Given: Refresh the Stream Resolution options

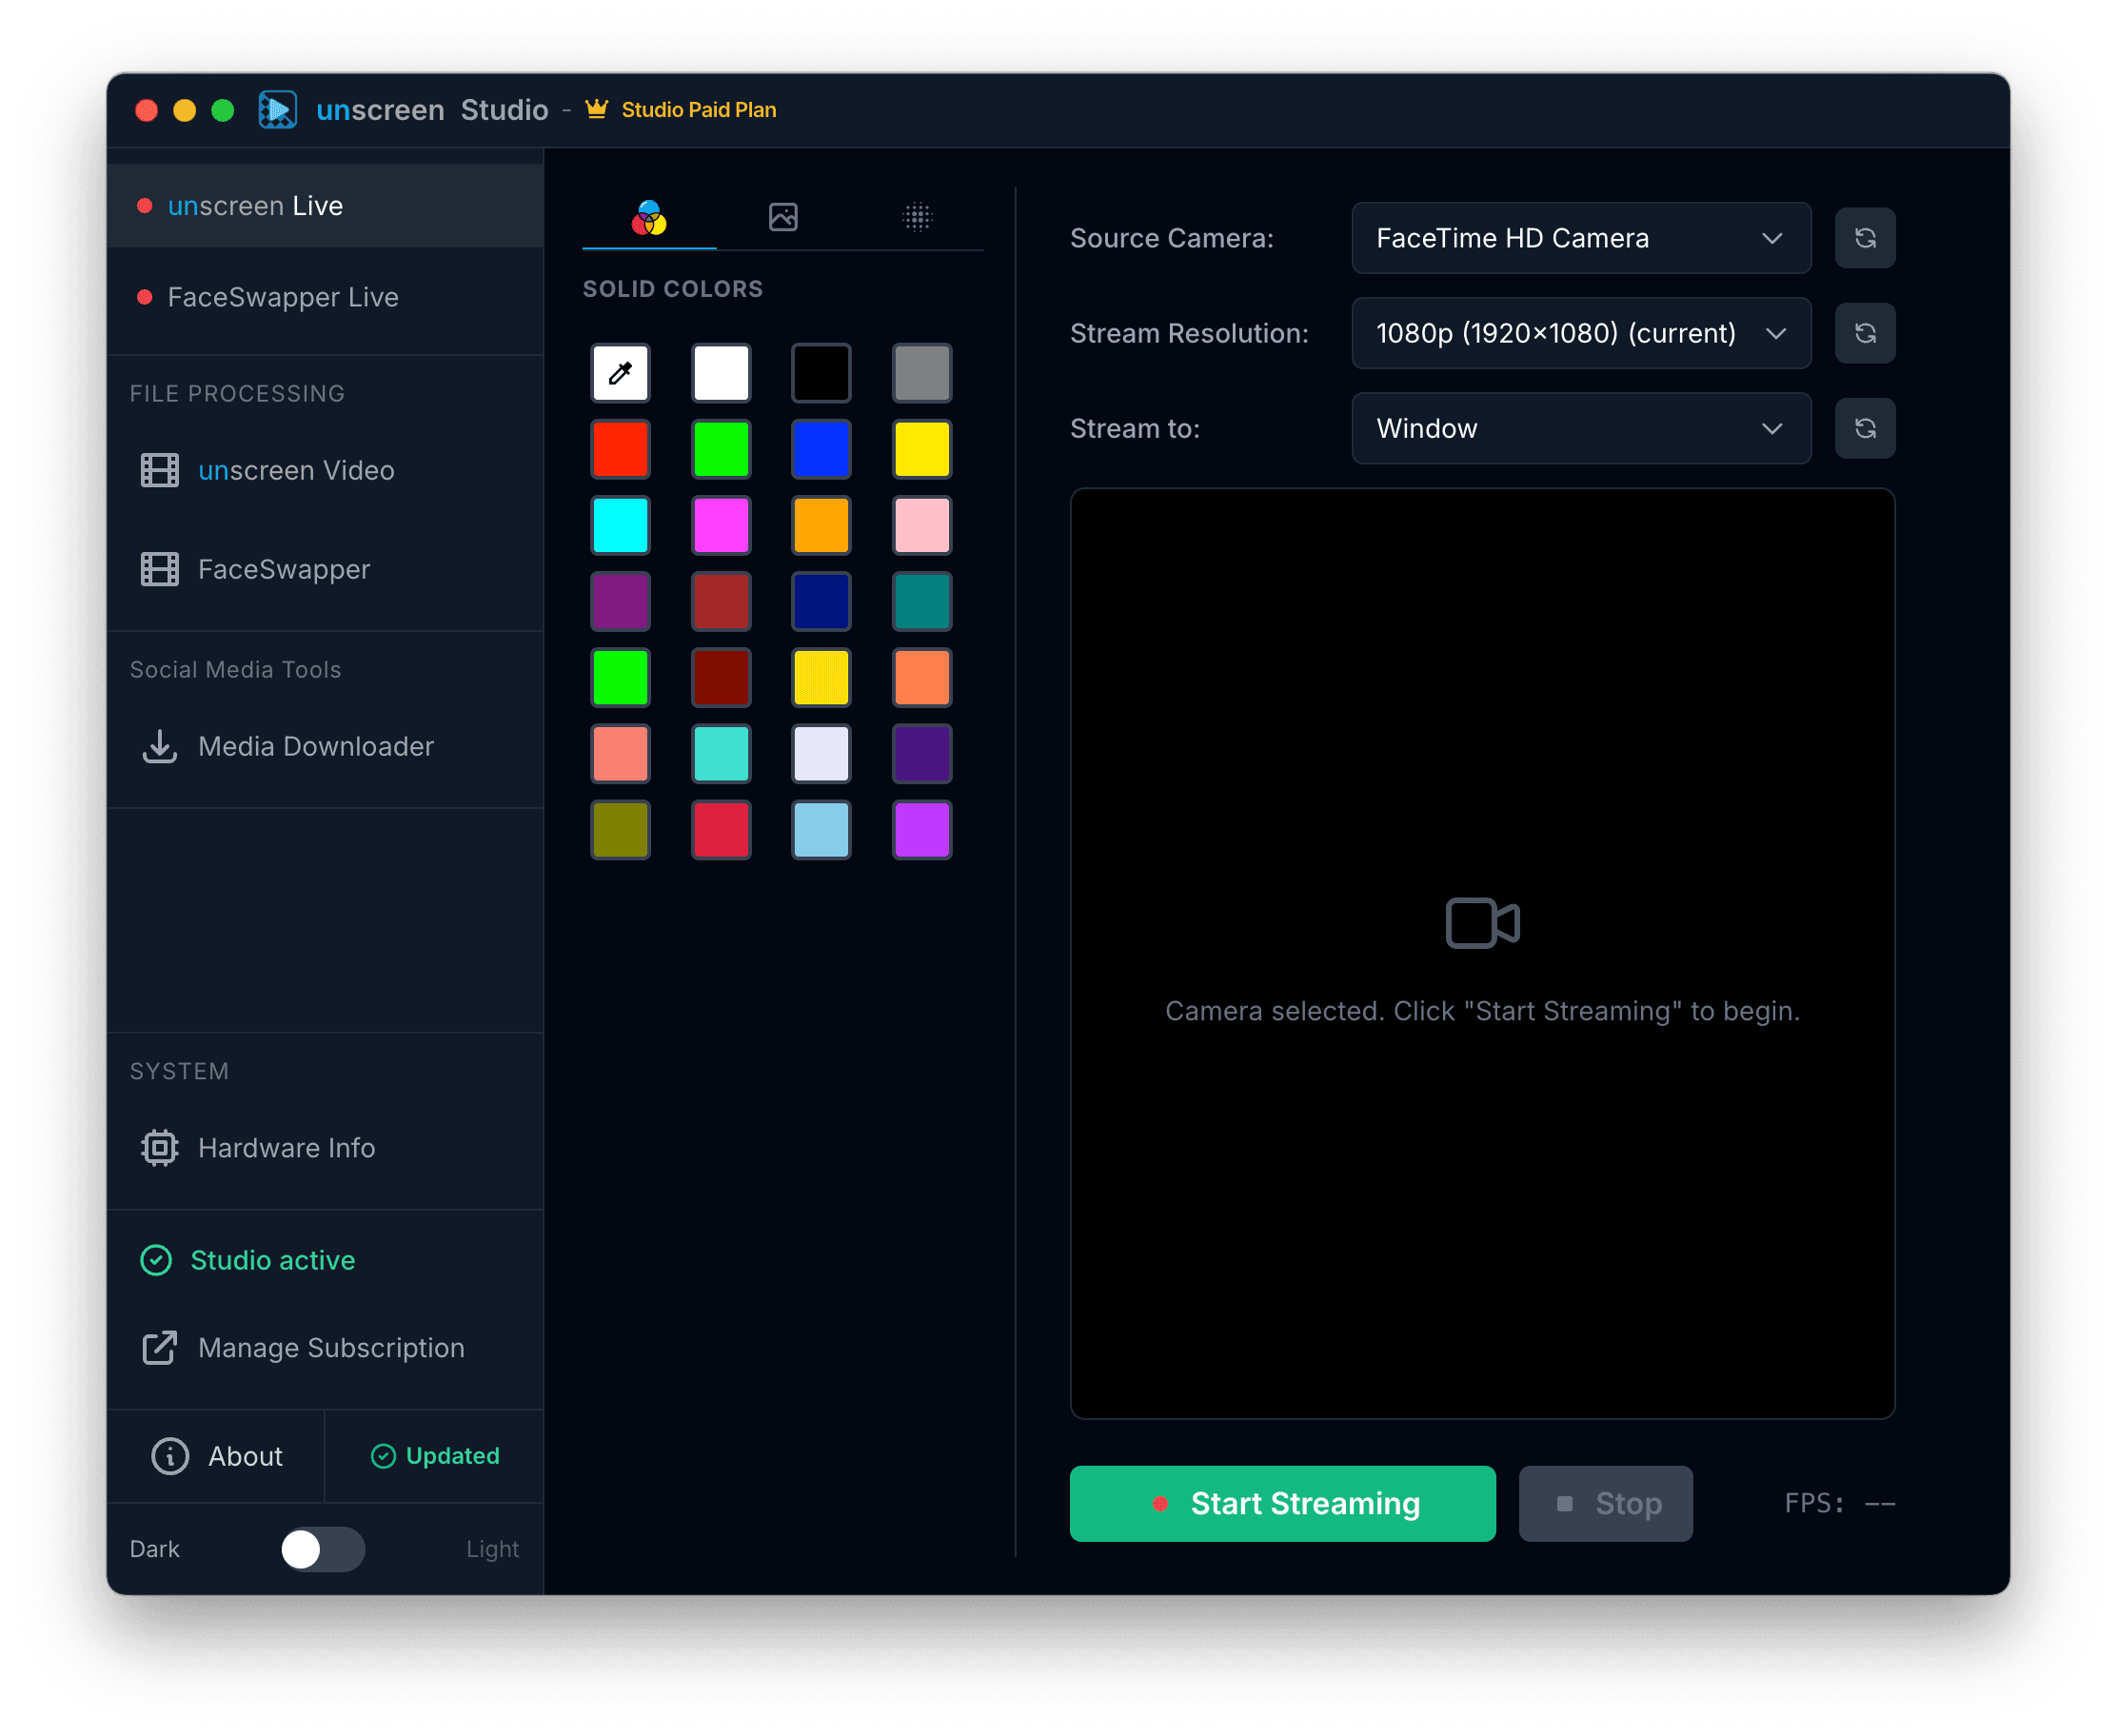Looking at the screenshot, I should [1864, 333].
